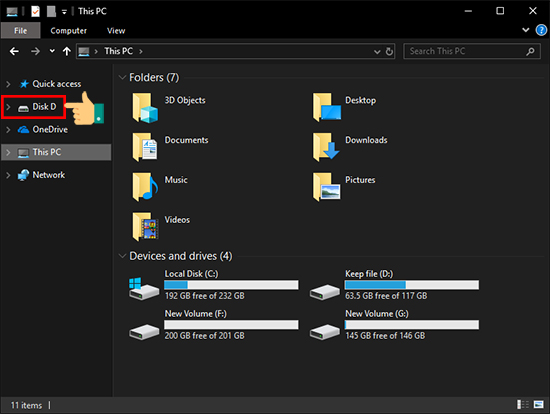Open the Downloads folder icon
The height and width of the screenshot is (414, 550).
tap(326, 147)
